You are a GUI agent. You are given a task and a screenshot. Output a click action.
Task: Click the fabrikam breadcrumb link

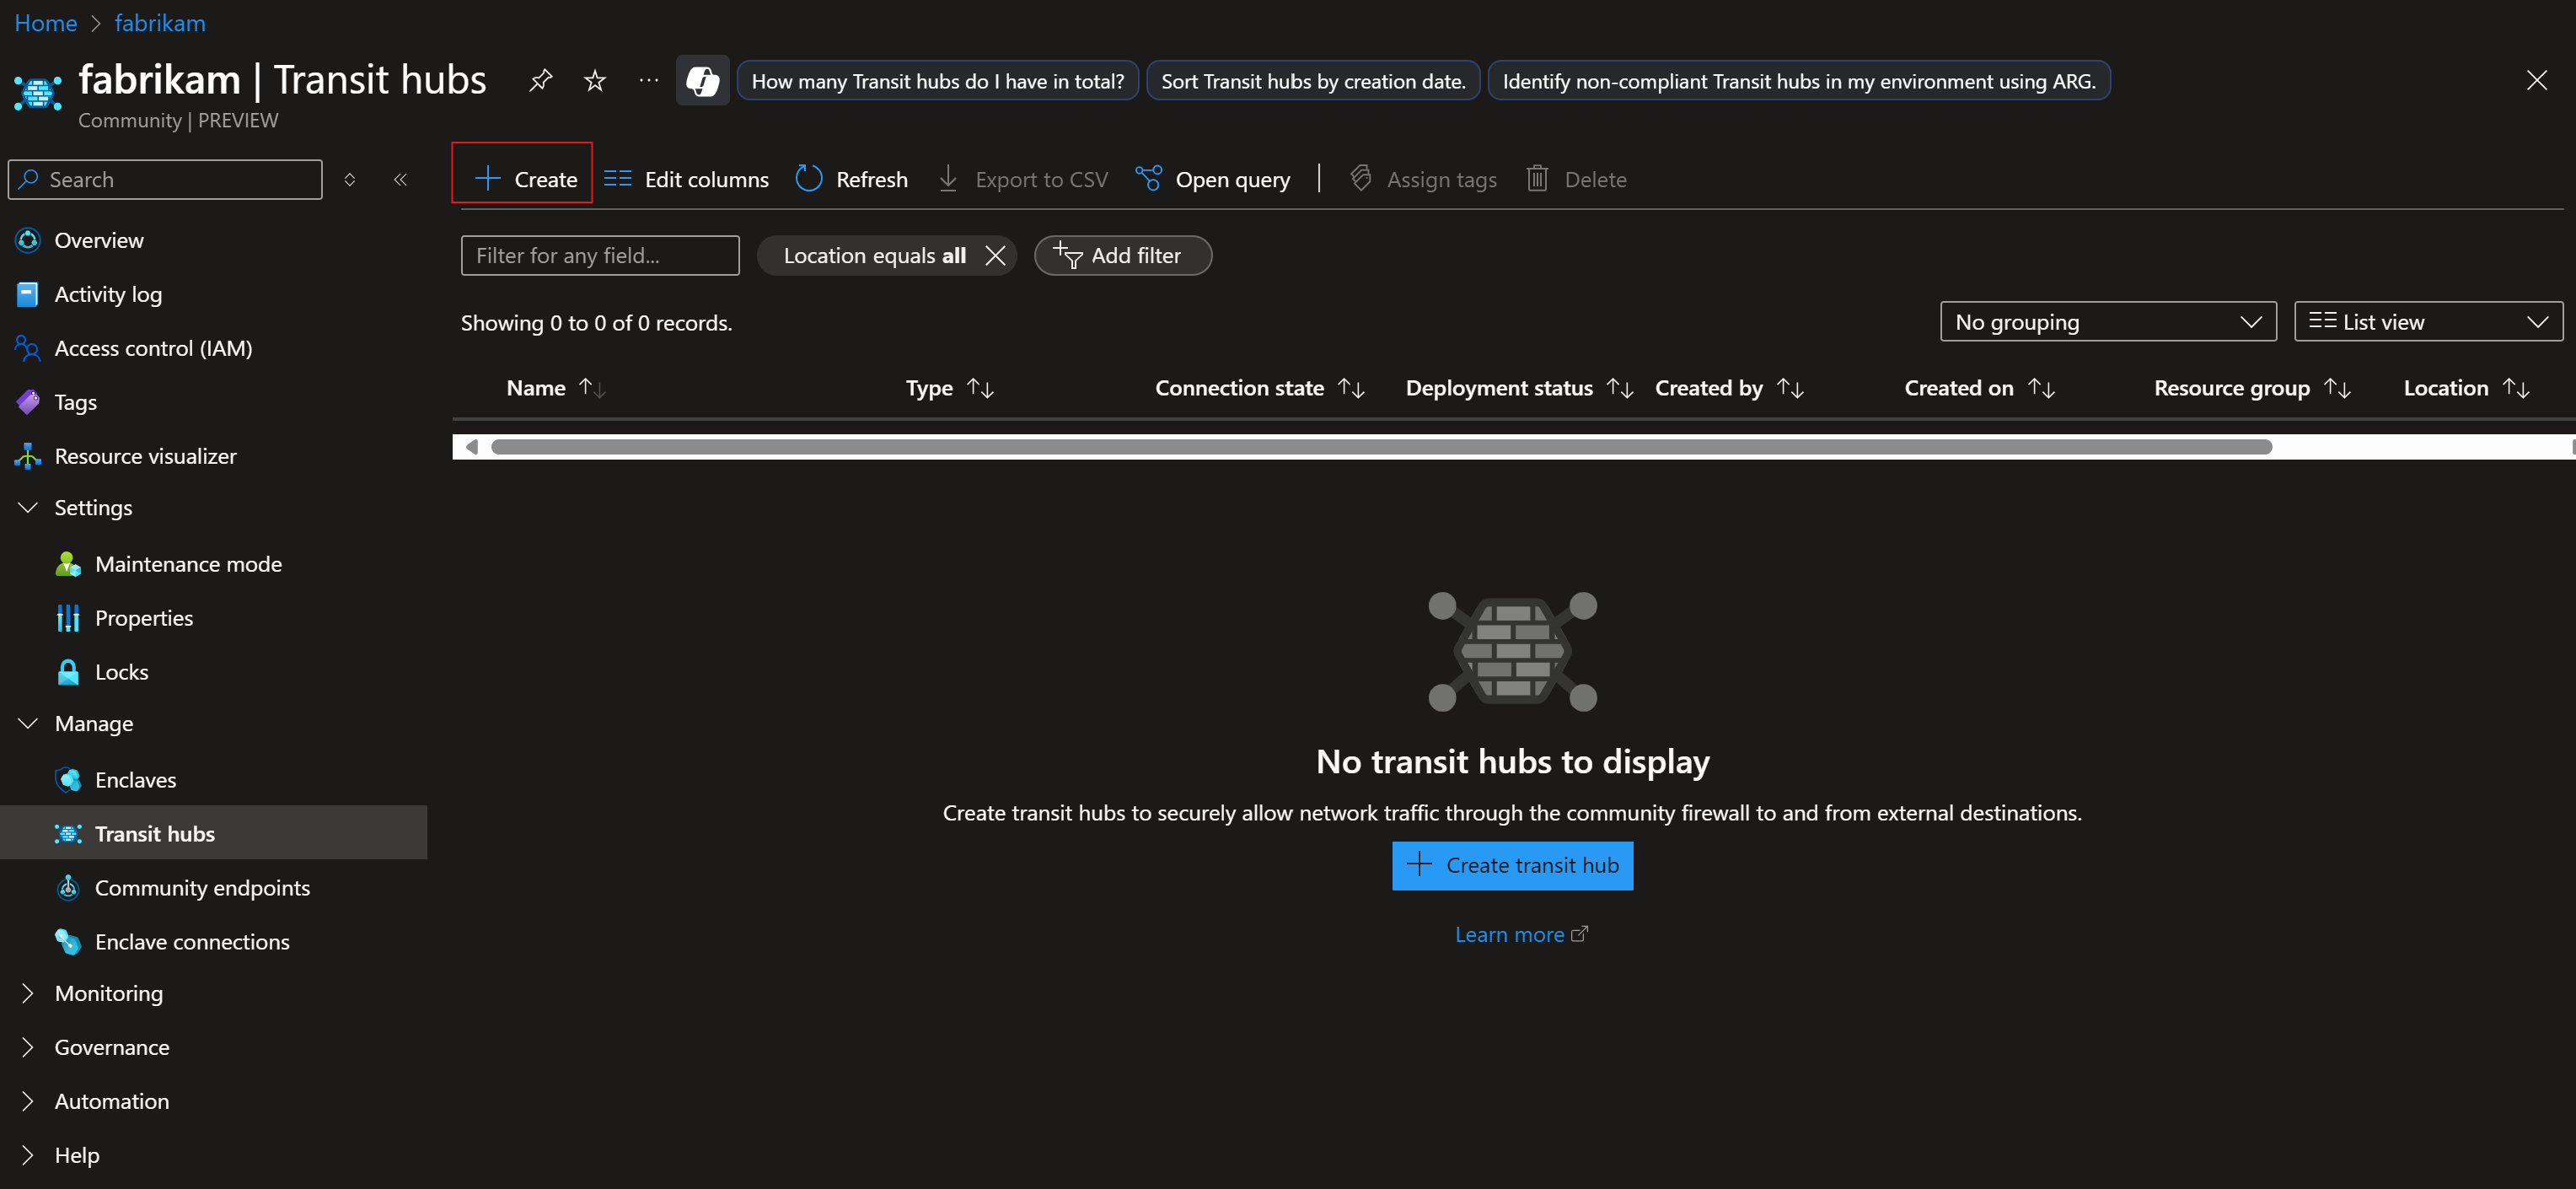pyautogui.click(x=160, y=23)
